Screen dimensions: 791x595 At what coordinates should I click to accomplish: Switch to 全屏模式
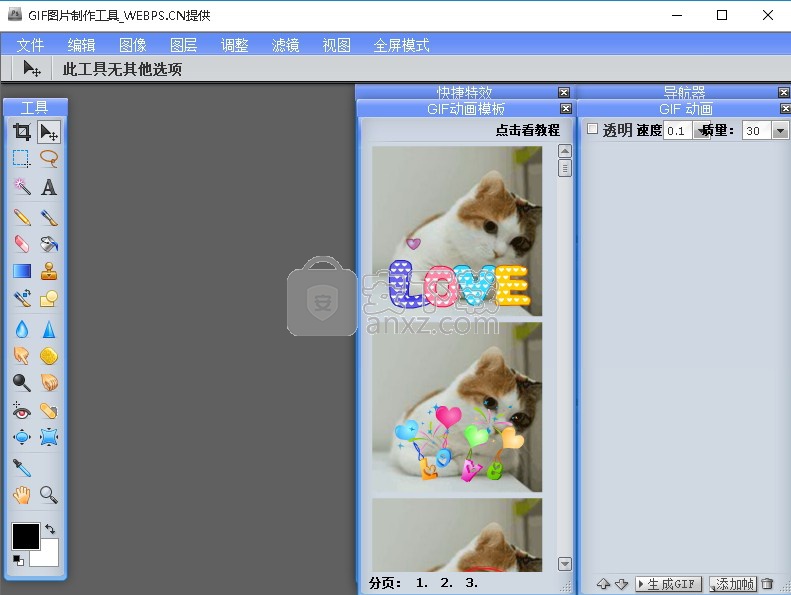coord(402,45)
